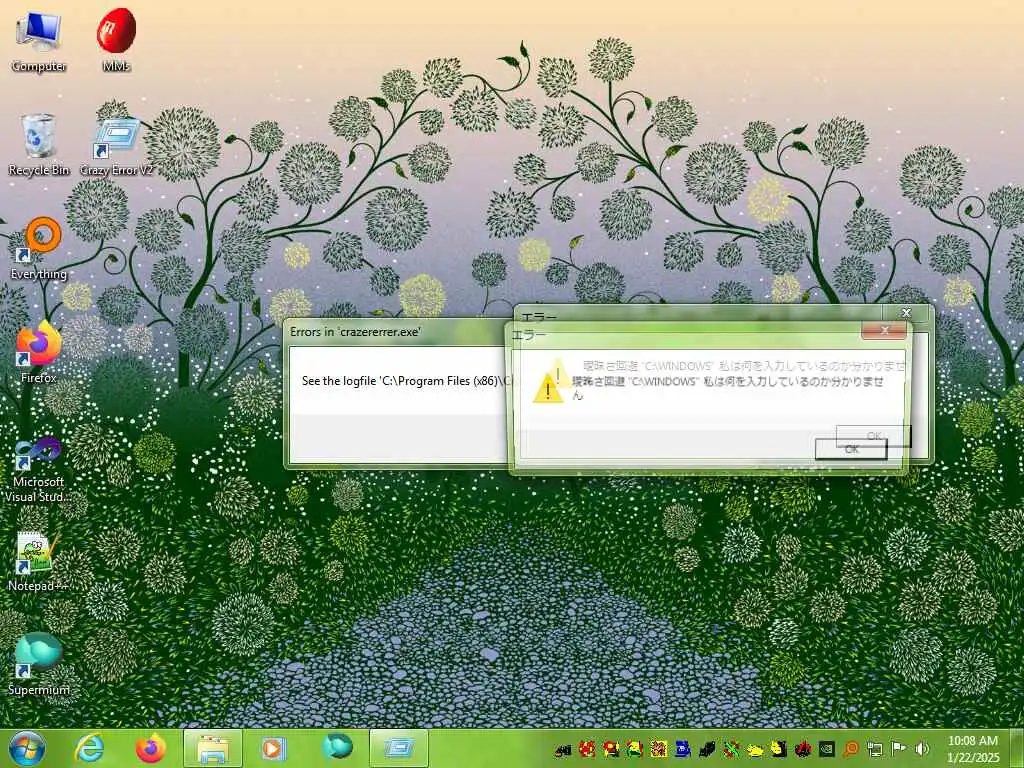
Task: Click the warning icon in the front エラー dialog
Action: [x=547, y=390]
